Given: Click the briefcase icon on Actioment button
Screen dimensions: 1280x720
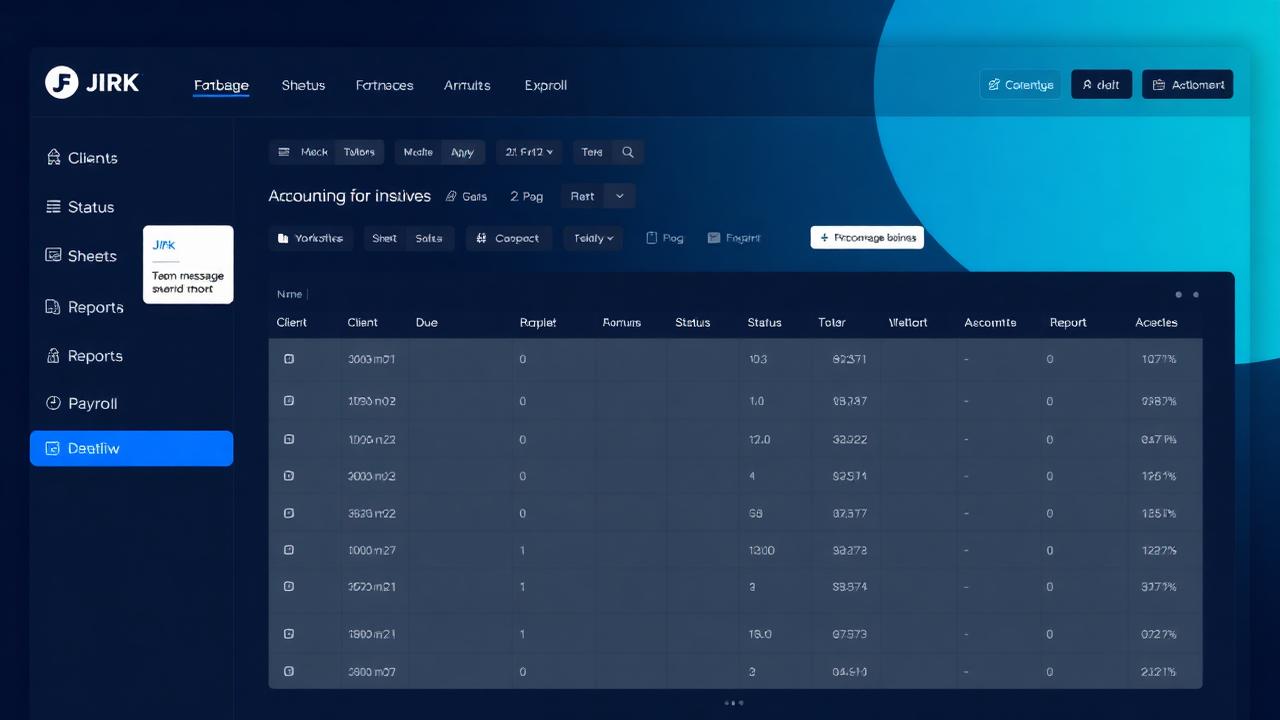Looking at the screenshot, I should 1159,85.
